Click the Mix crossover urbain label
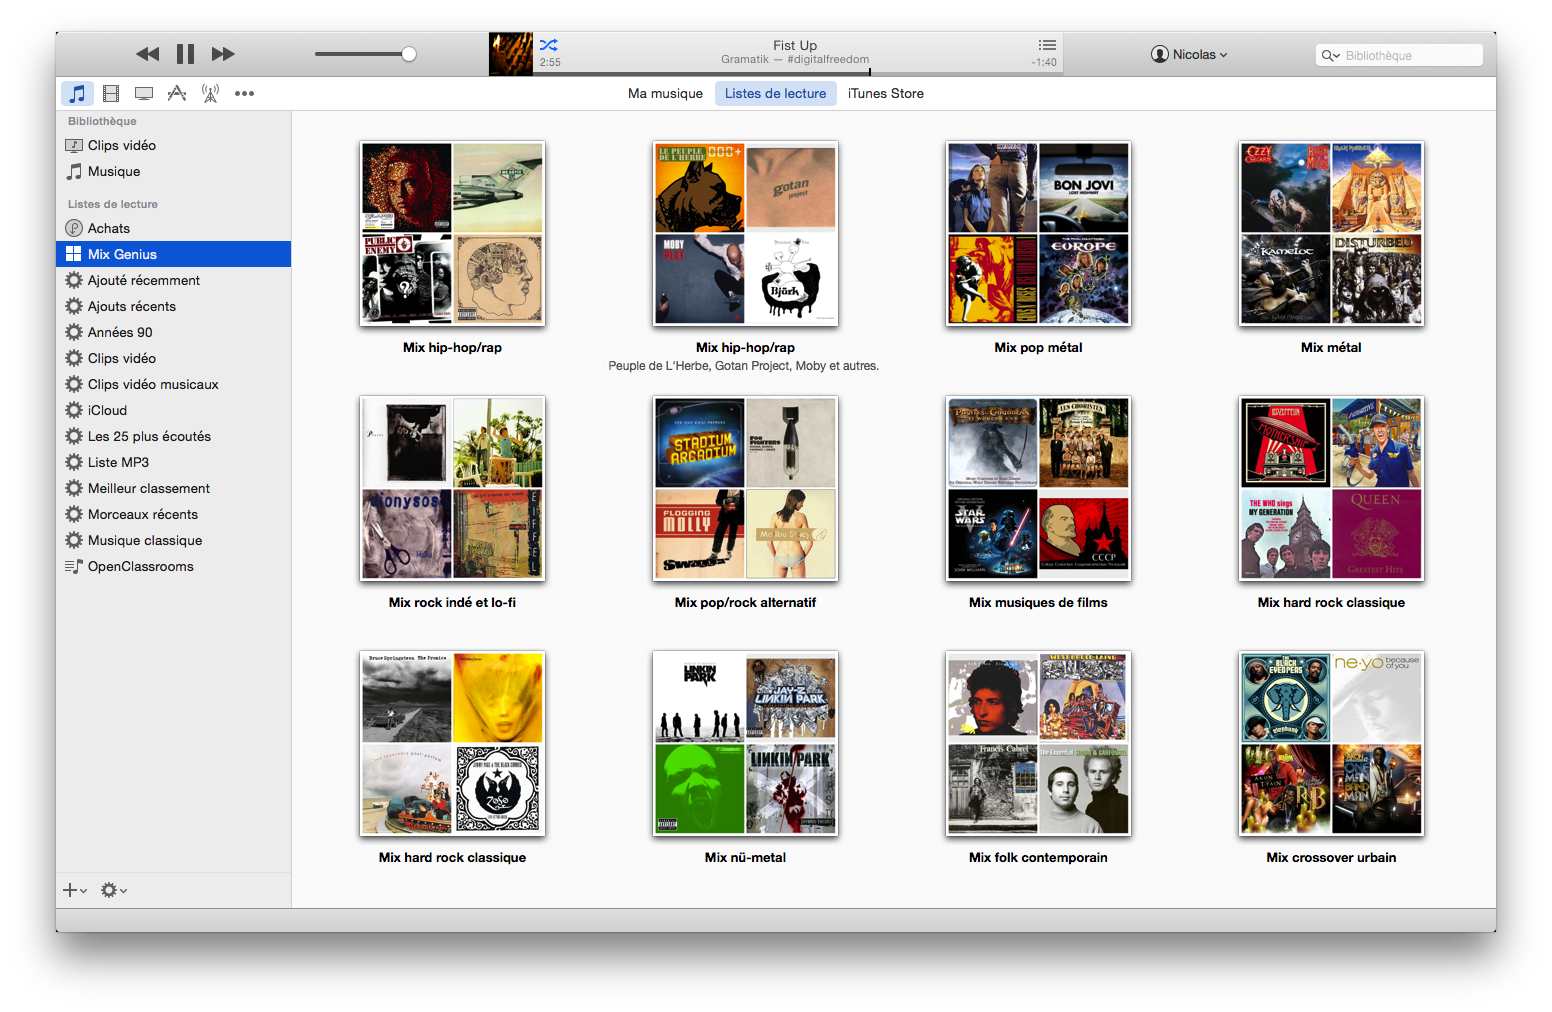Viewport: 1552px width, 1012px height. coord(1331,858)
